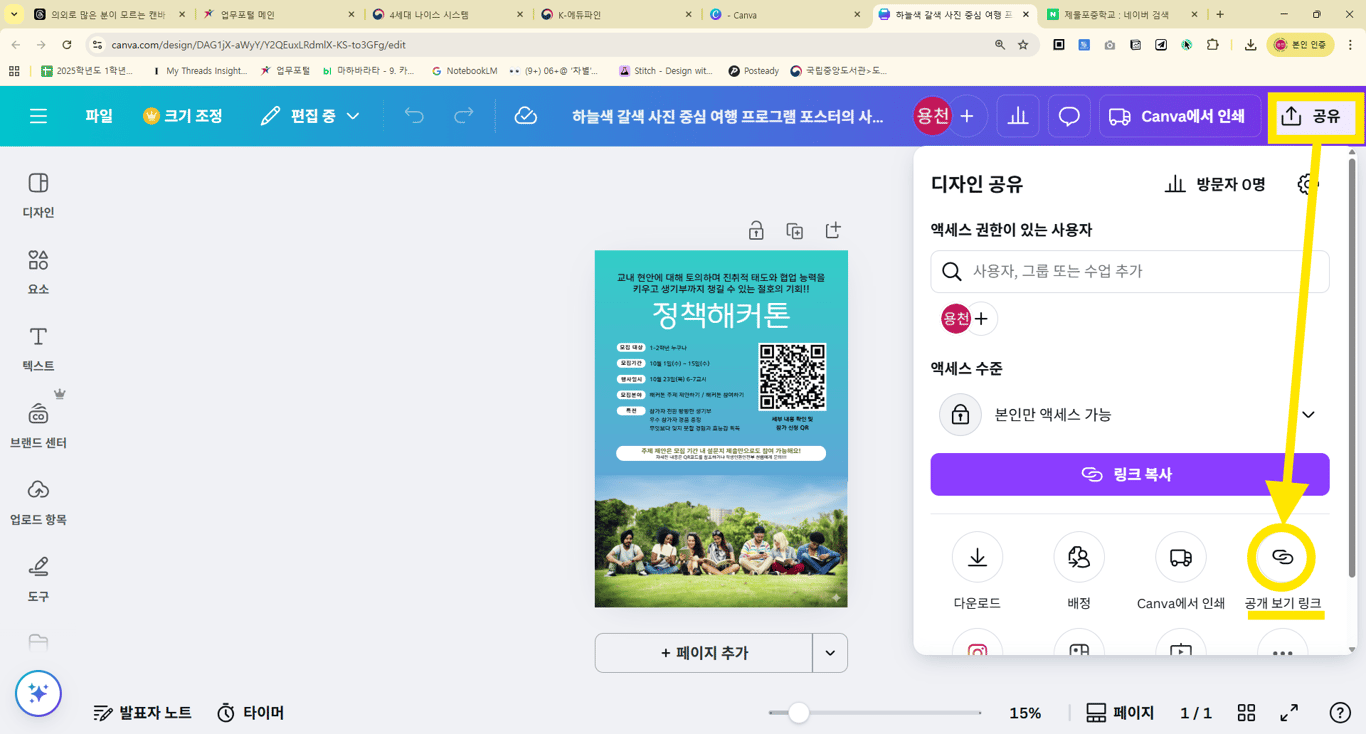Viewport: 1366px width, 734px height.
Task: Go back in browser history
Action: tap(15, 45)
